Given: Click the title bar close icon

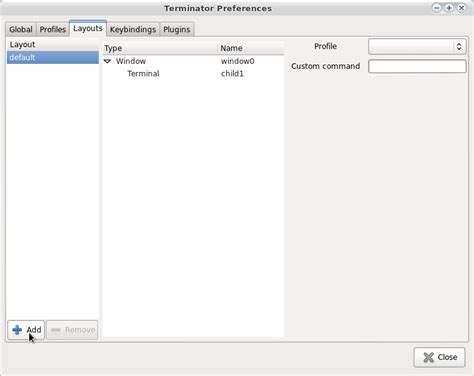Looking at the screenshot, I should (x=461, y=8).
